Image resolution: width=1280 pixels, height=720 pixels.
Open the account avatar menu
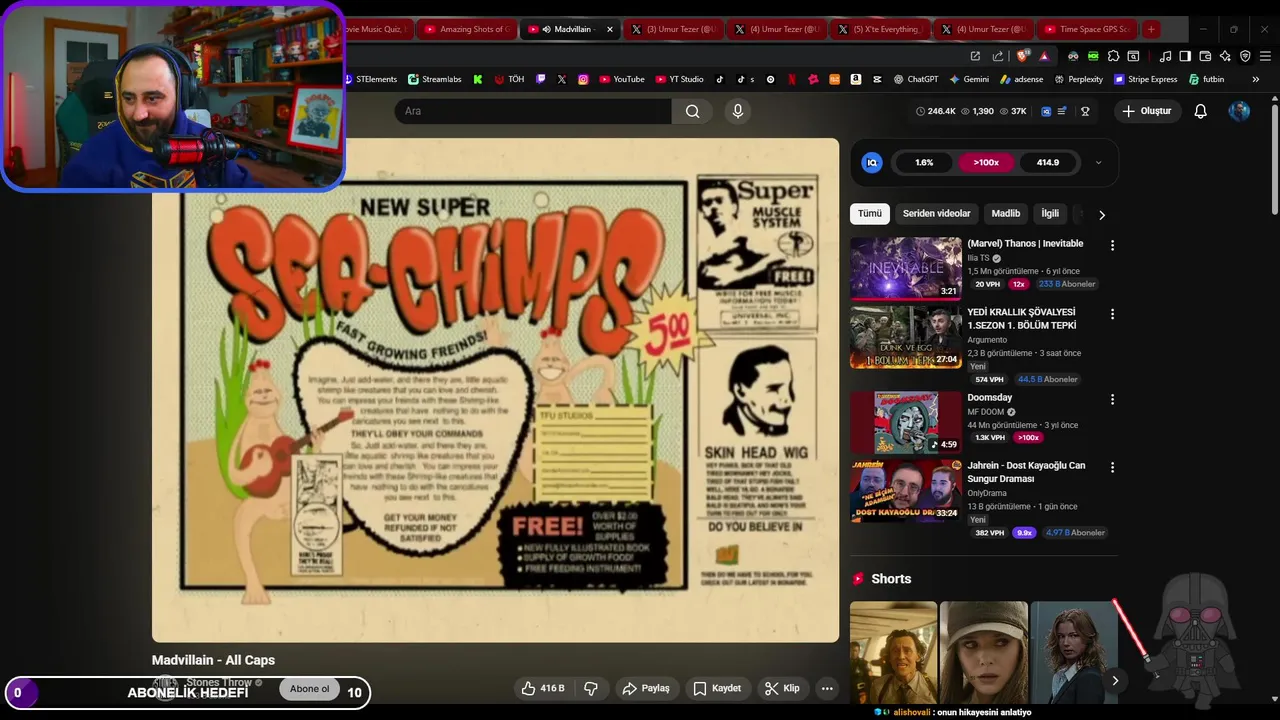(x=1239, y=111)
